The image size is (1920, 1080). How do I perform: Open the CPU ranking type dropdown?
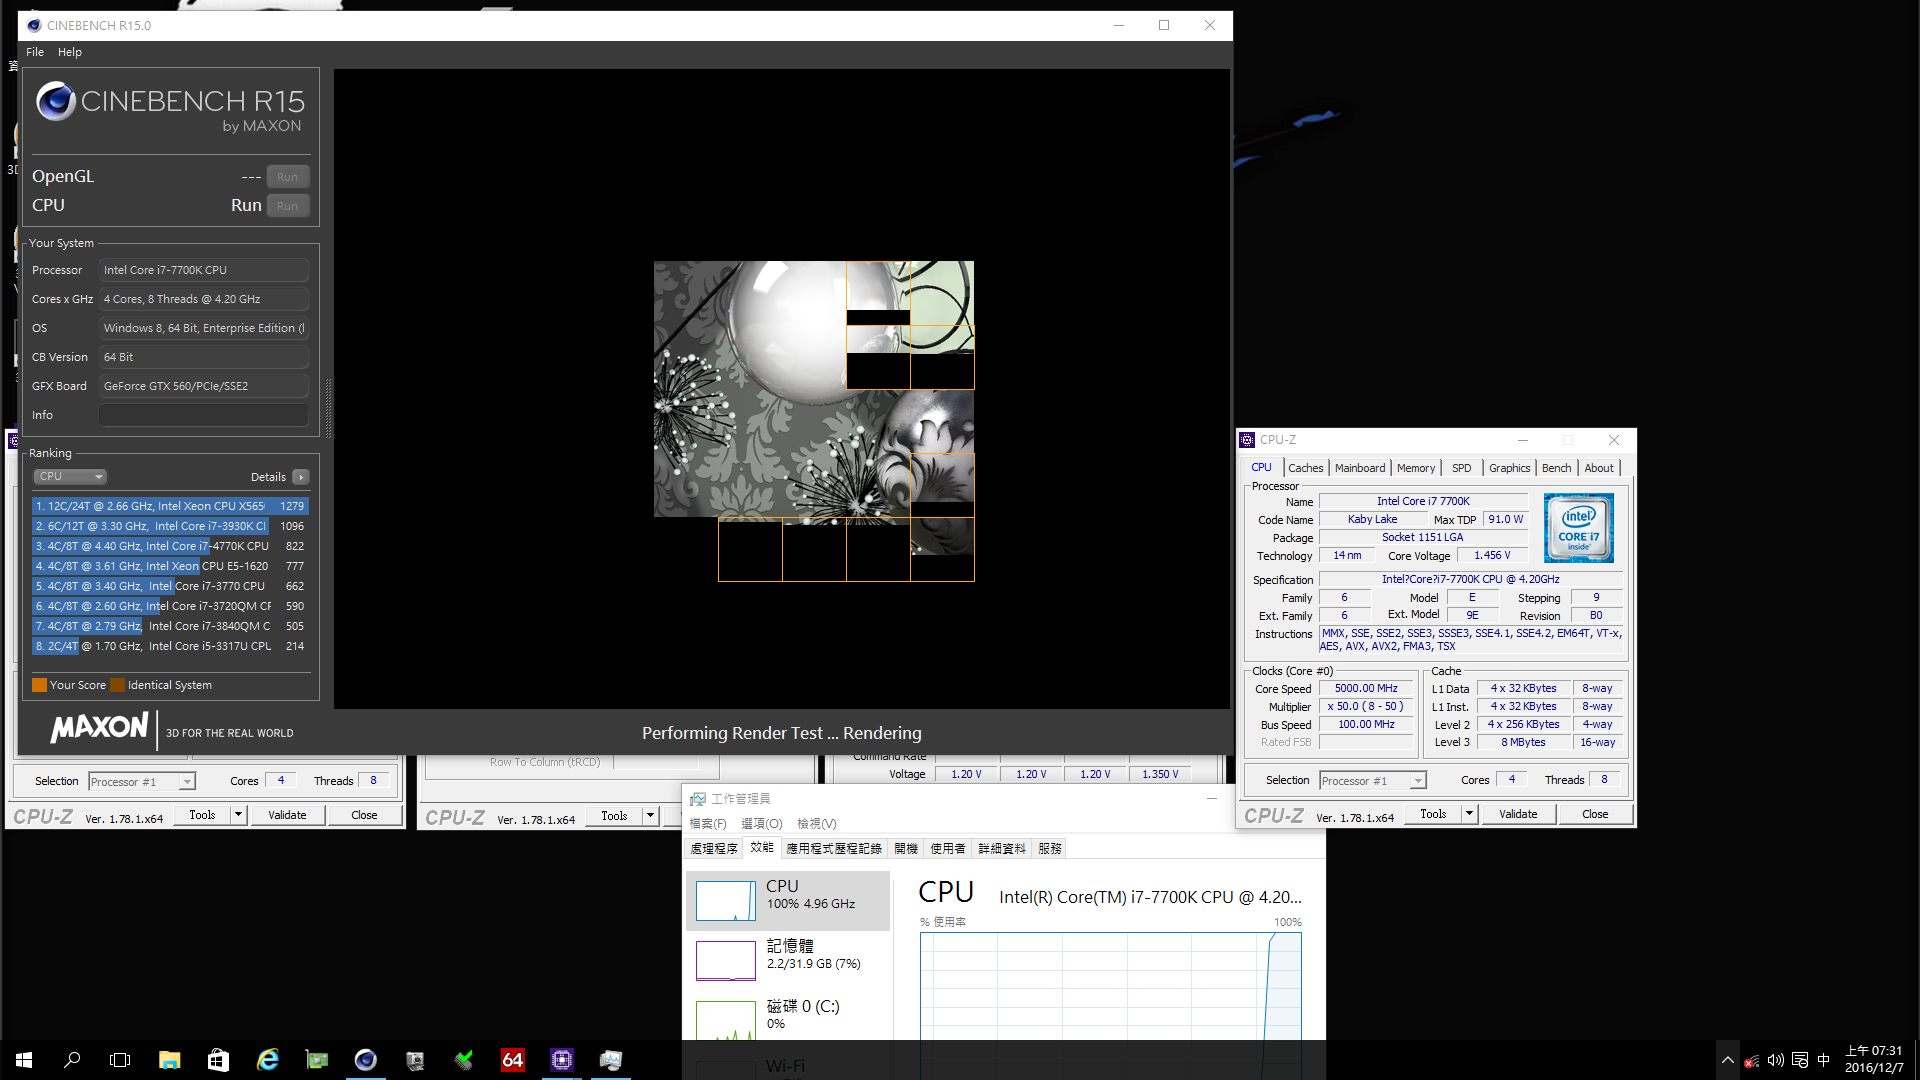point(70,477)
